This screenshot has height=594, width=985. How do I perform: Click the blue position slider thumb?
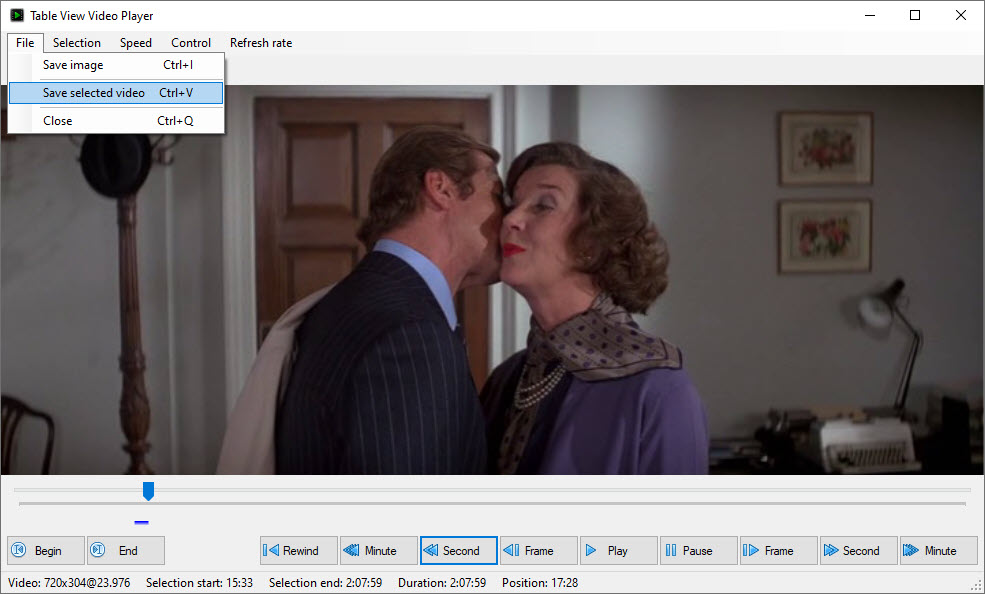click(x=148, y=491)
